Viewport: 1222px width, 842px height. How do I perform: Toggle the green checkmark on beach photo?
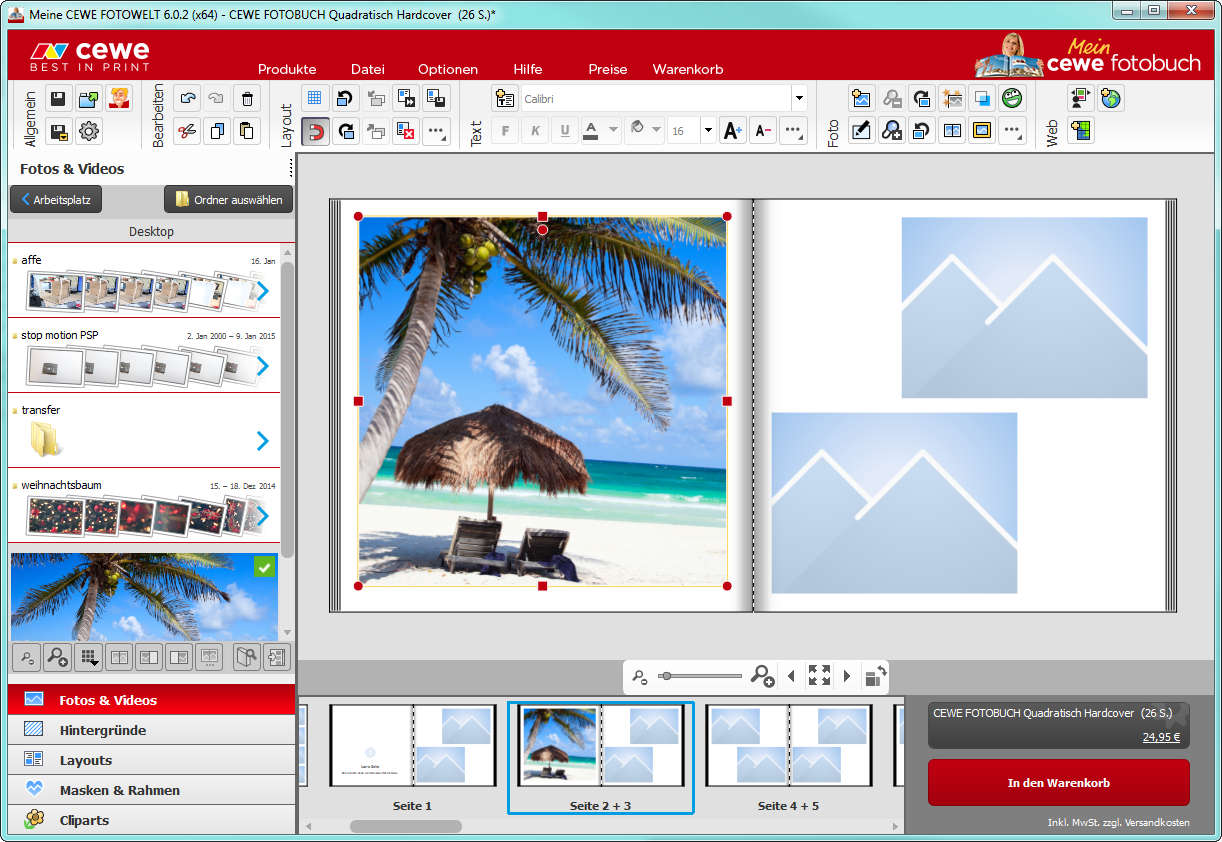(264, 567)
